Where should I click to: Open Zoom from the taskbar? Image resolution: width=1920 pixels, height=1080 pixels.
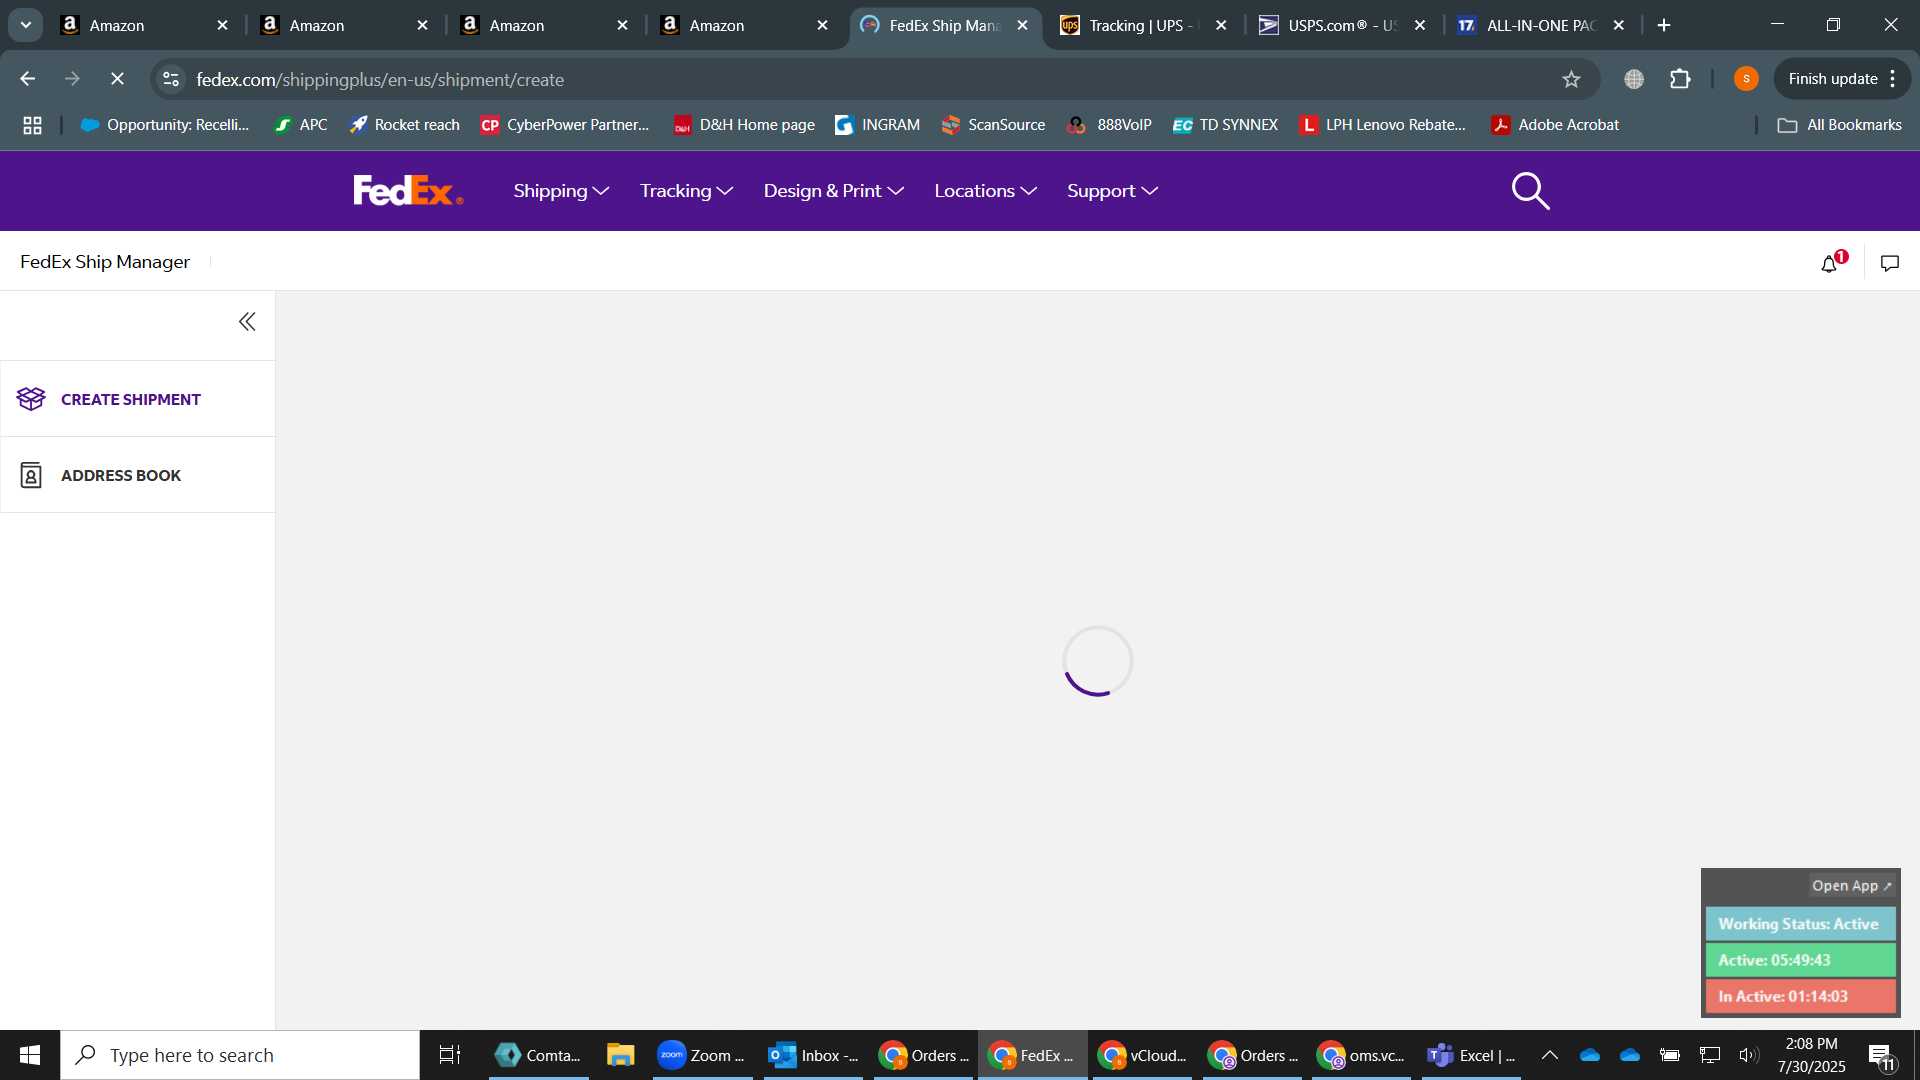702,1055
